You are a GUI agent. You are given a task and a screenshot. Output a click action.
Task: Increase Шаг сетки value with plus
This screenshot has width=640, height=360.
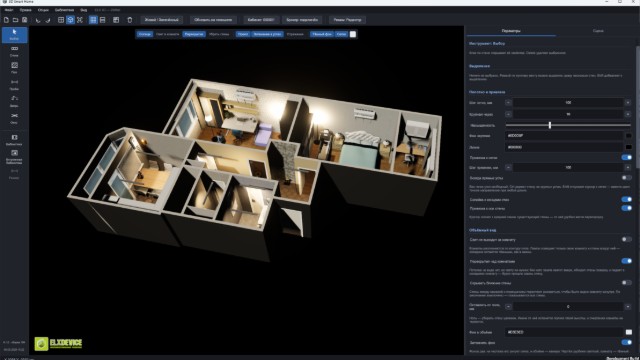(628, 102)
